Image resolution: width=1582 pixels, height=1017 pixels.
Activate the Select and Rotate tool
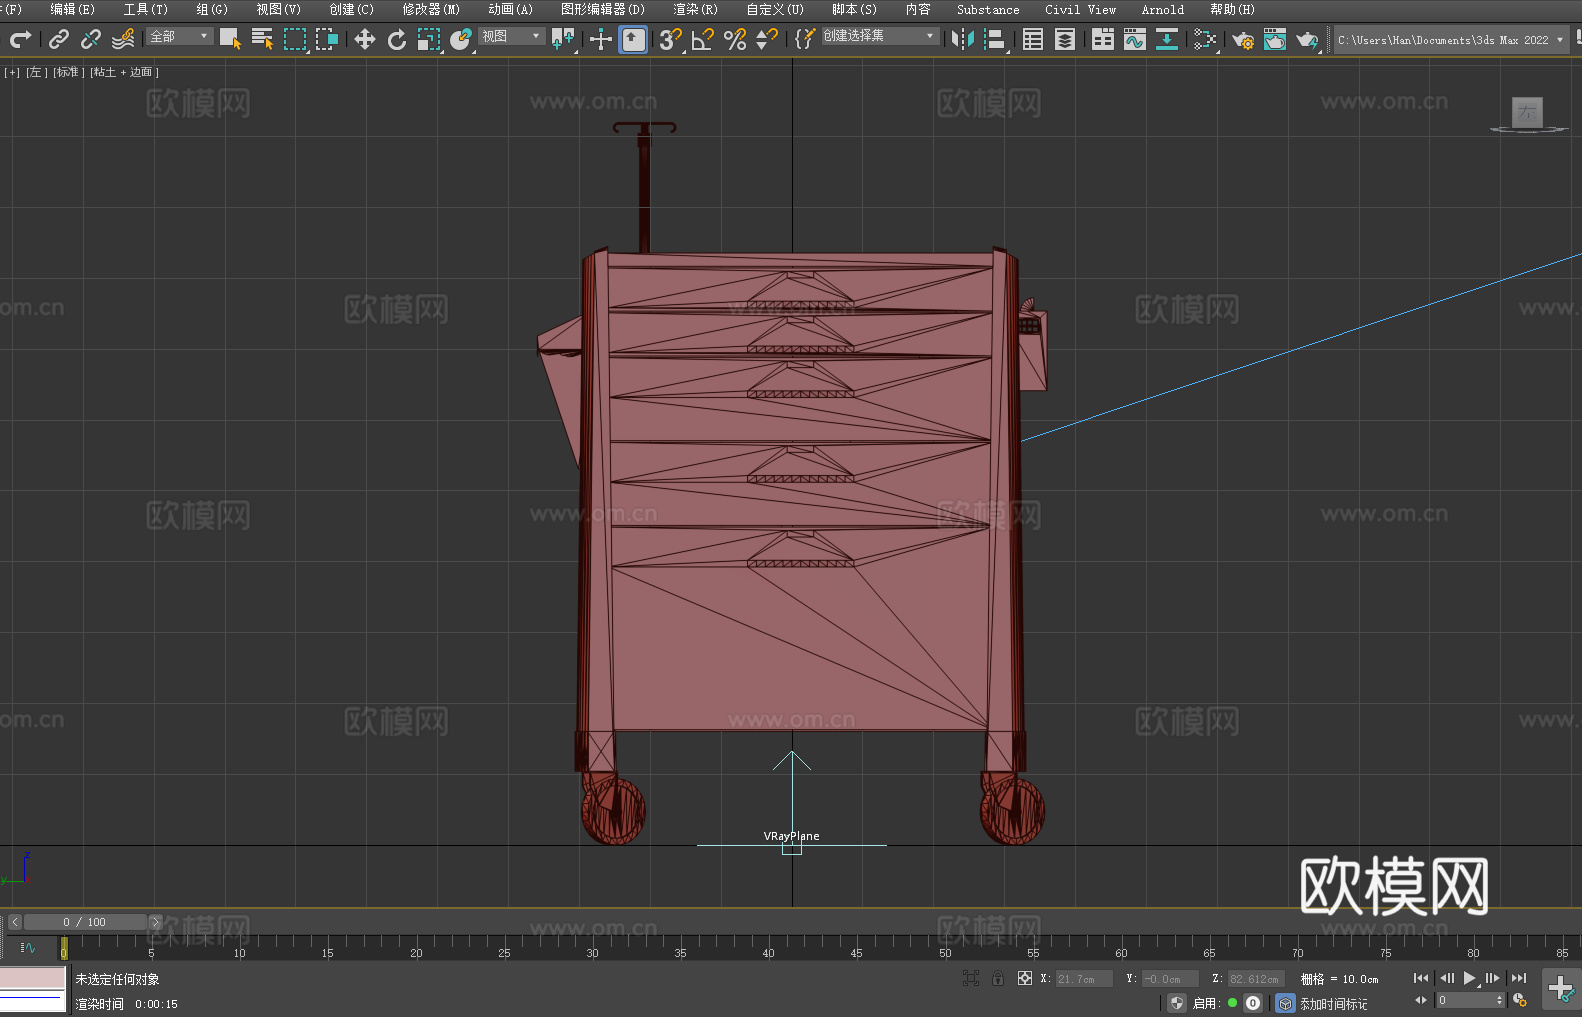(397, 39)
